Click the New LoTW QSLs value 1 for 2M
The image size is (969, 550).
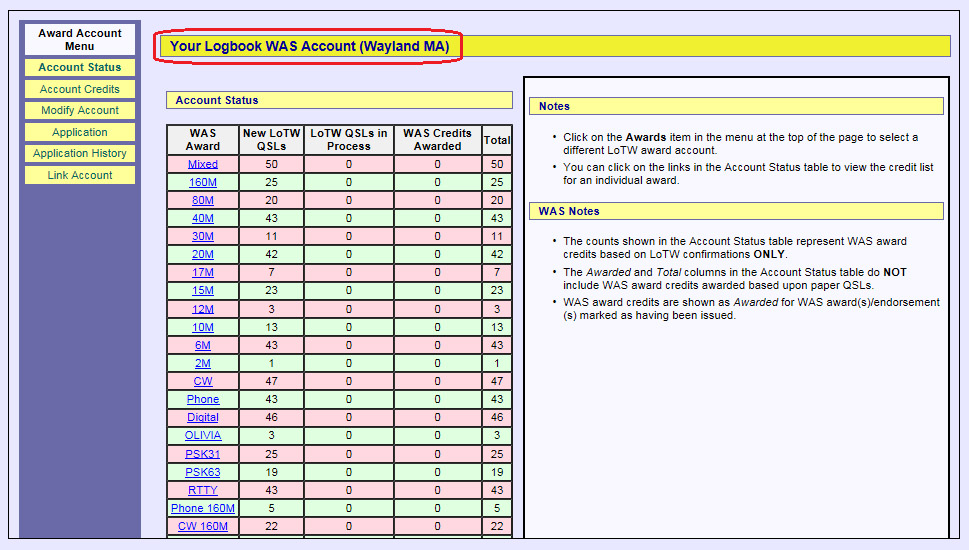tap(271, 363)
